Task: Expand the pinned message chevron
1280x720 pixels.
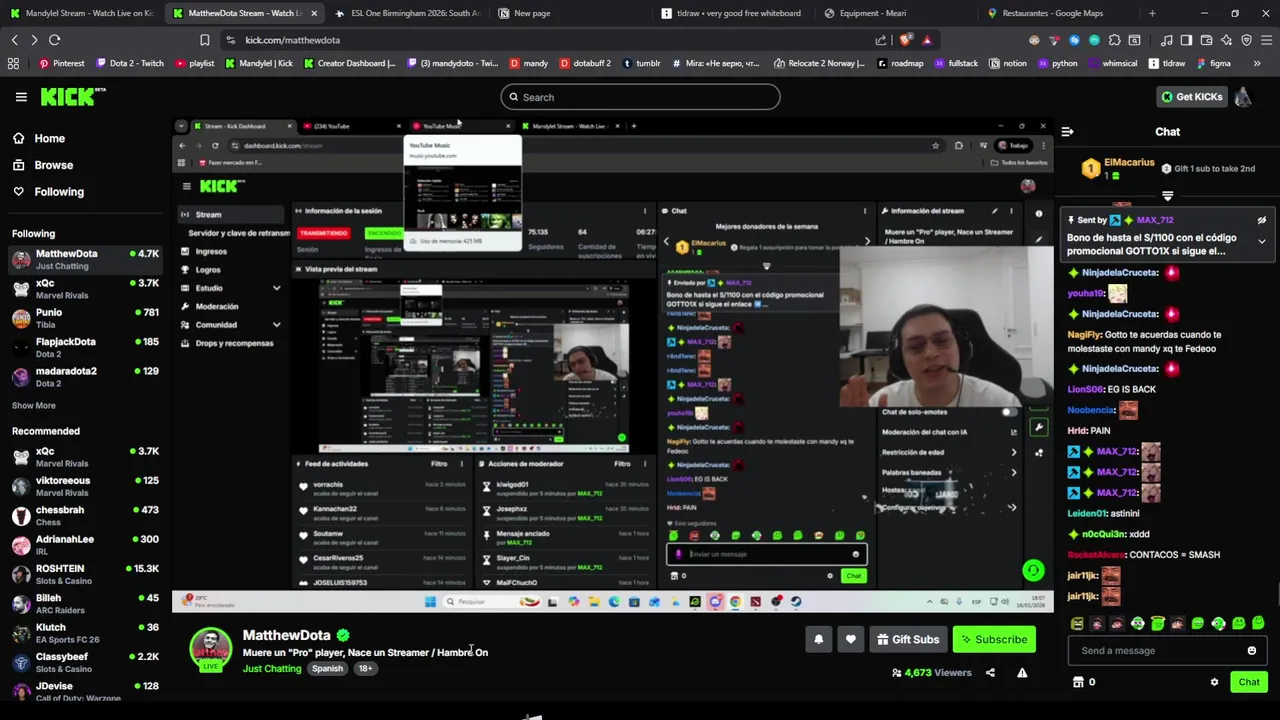Action: pos(1262,241)
